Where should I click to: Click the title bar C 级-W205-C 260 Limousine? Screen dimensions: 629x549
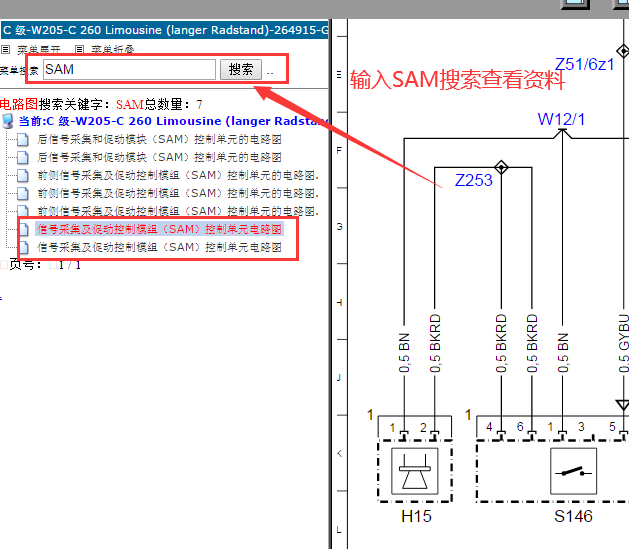(x=165, y=30)
